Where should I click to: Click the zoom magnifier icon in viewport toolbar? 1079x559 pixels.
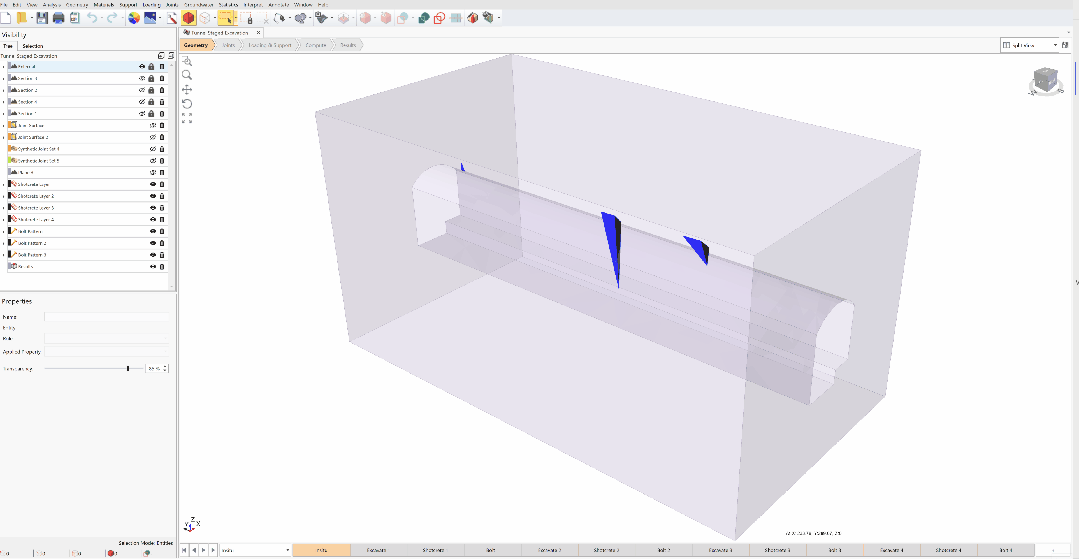point(187,75)
